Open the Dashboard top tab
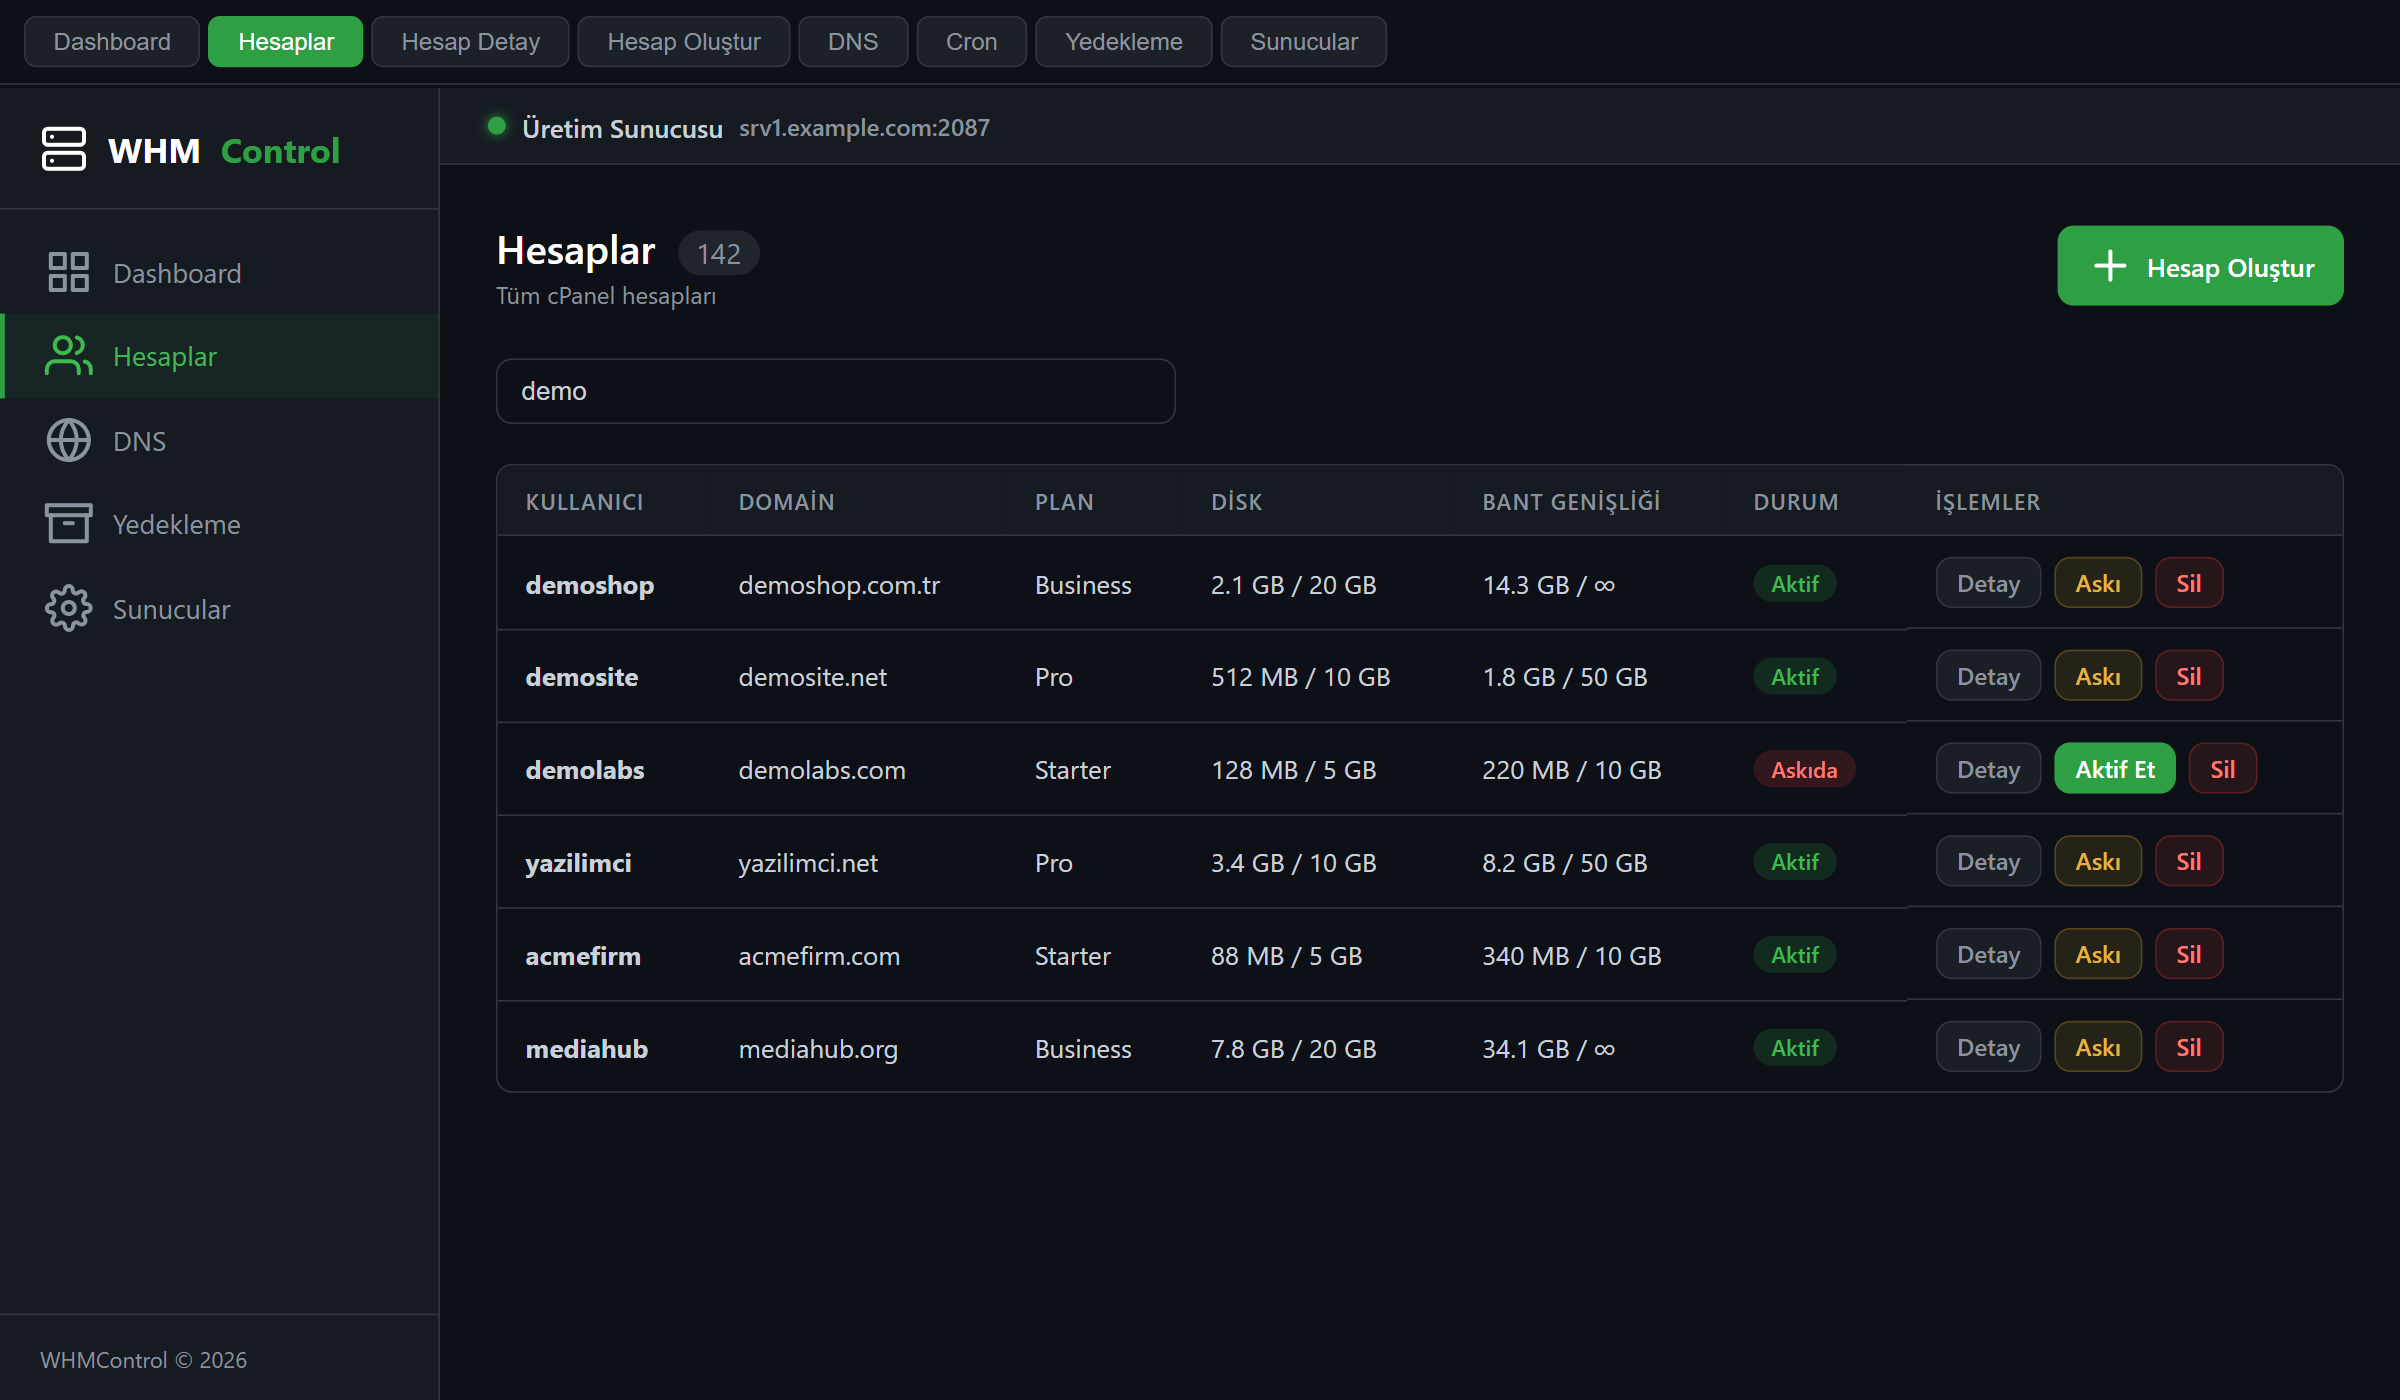 coord(112,41)
